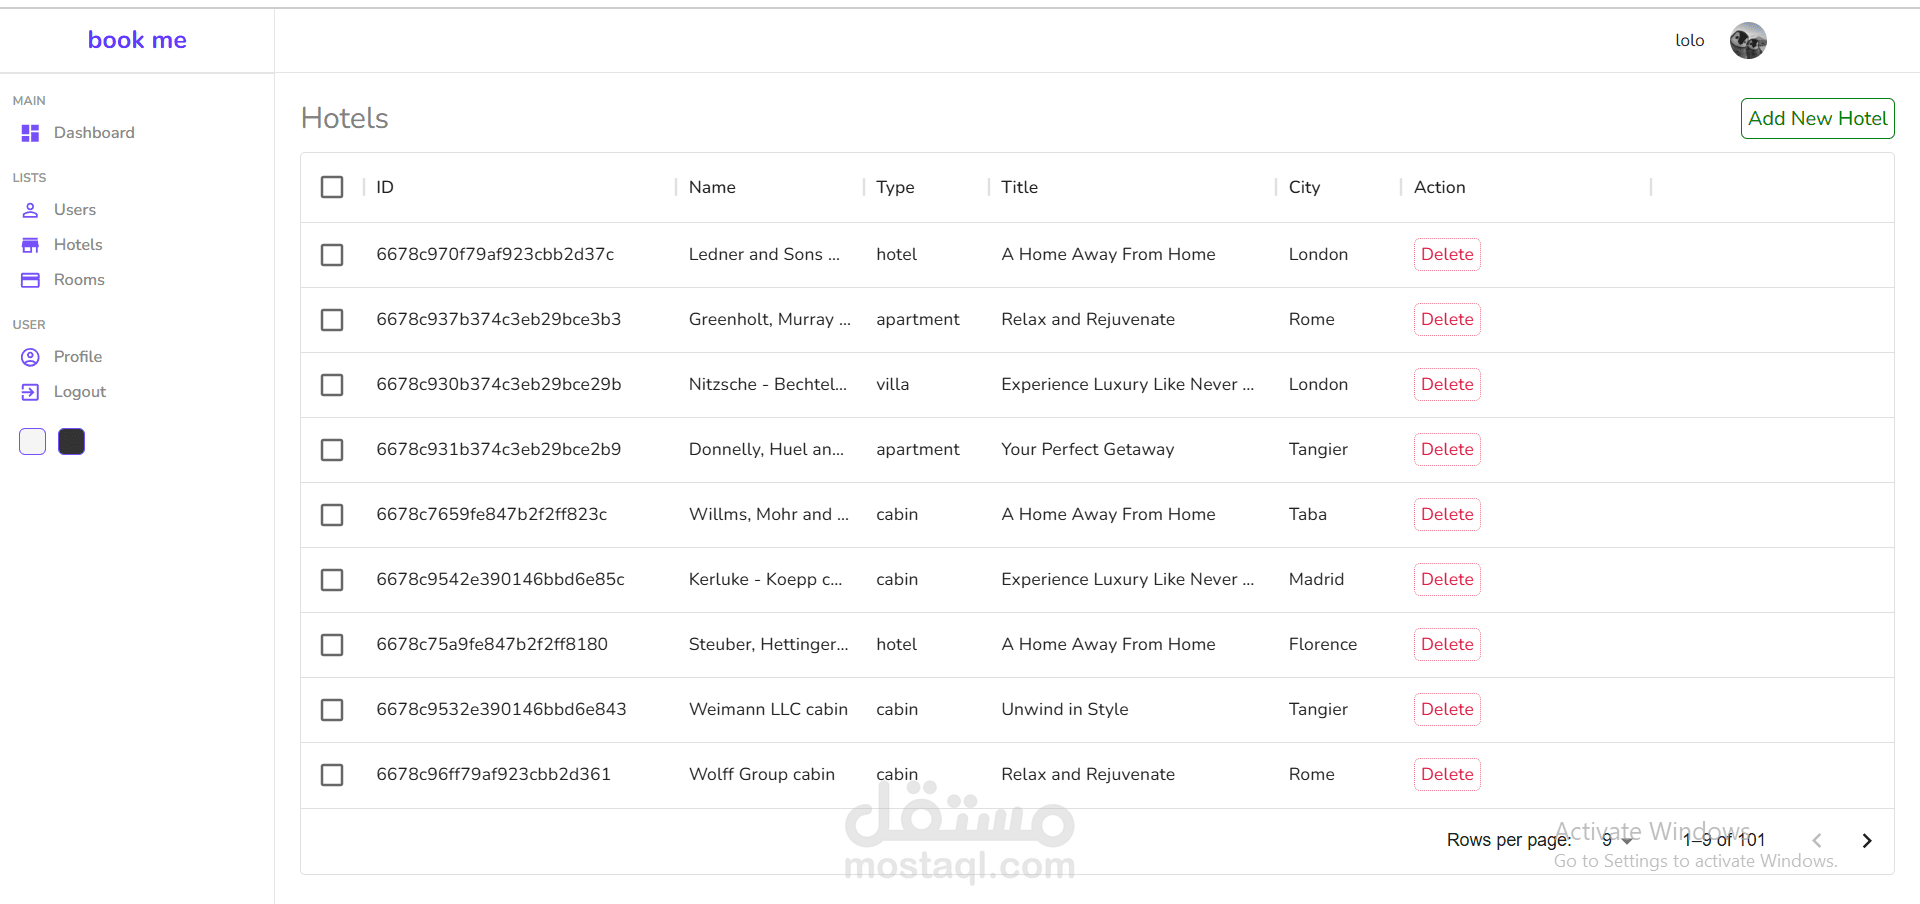Click the lolo username

1690,41
